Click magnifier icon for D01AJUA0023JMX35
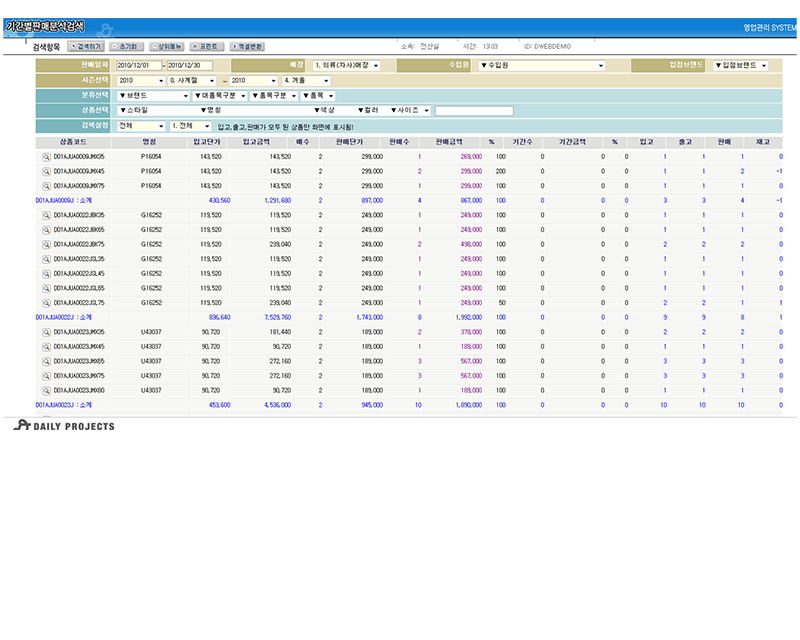800x640 pixels. 46,332
